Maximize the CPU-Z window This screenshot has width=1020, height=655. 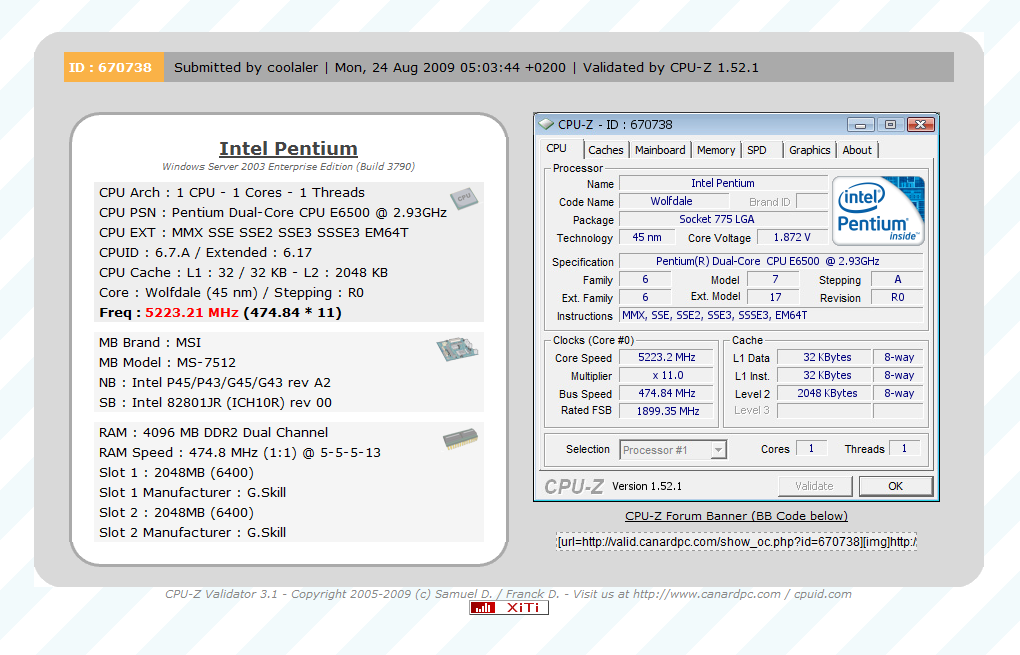(891, 124)
